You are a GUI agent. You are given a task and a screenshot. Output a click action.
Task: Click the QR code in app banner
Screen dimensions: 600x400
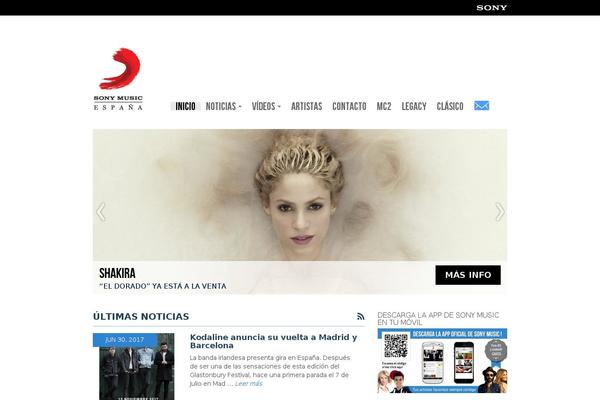[x=396, y=346]
